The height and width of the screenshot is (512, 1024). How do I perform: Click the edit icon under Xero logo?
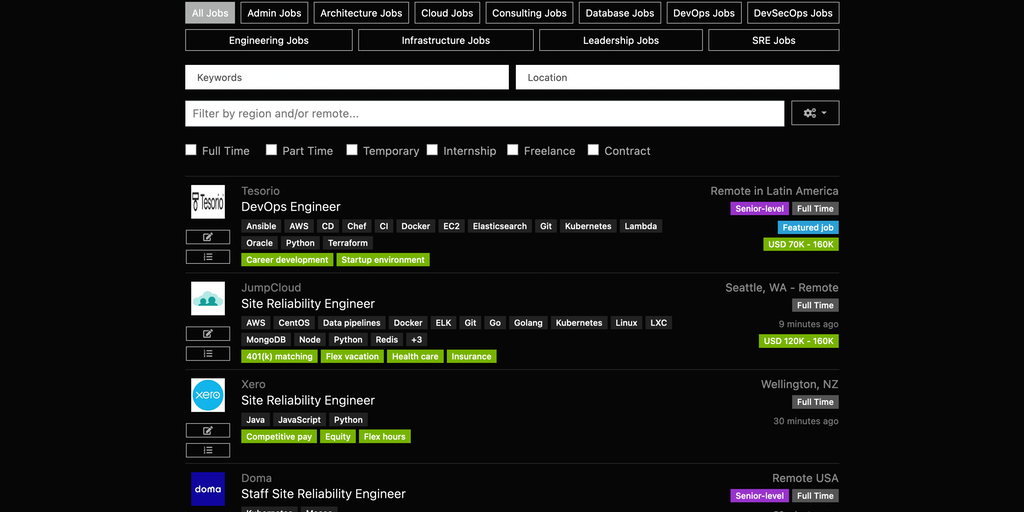(208, 430)
